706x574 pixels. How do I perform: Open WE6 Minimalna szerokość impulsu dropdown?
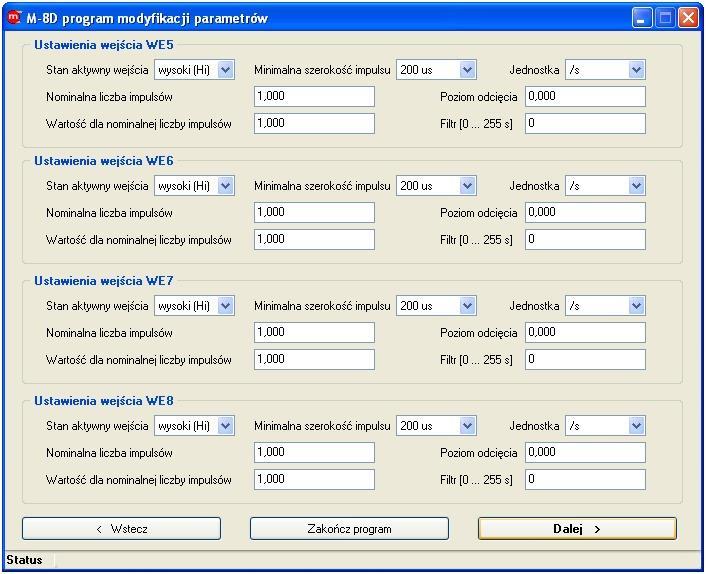(x=436, y=186)
